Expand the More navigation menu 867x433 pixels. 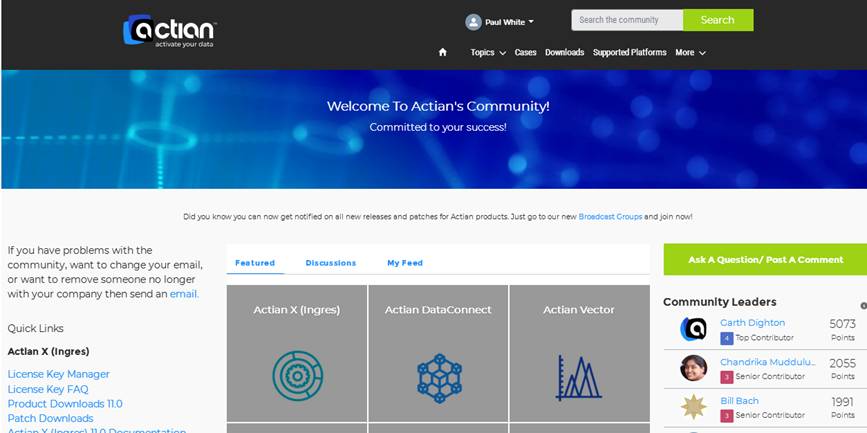tap(690, 53)
